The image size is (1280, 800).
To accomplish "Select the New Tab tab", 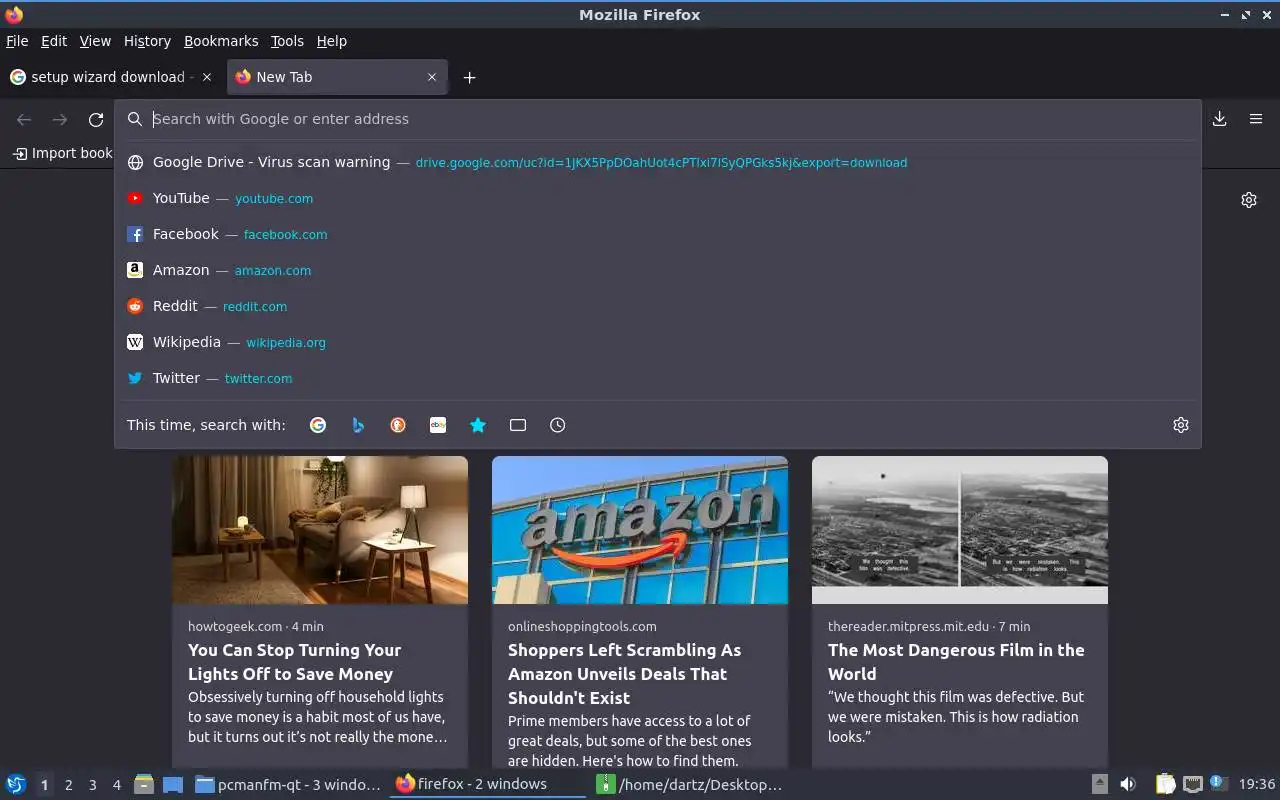I will coord(337,77).
